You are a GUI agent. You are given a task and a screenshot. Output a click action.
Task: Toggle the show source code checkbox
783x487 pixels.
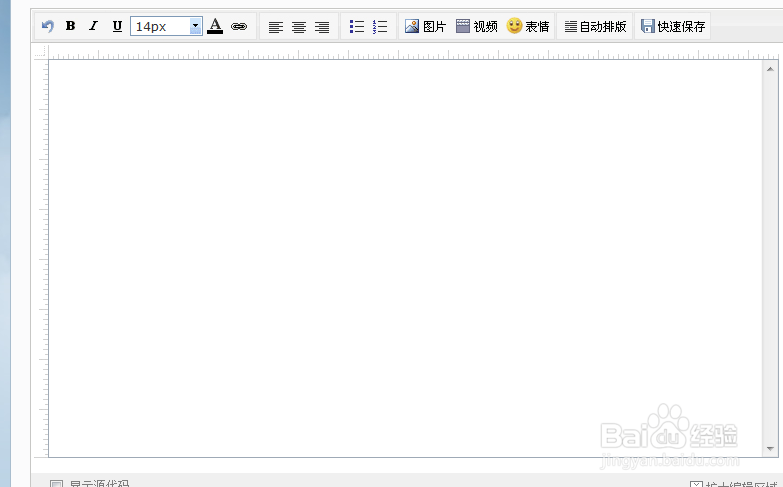[x=56, y=484]
